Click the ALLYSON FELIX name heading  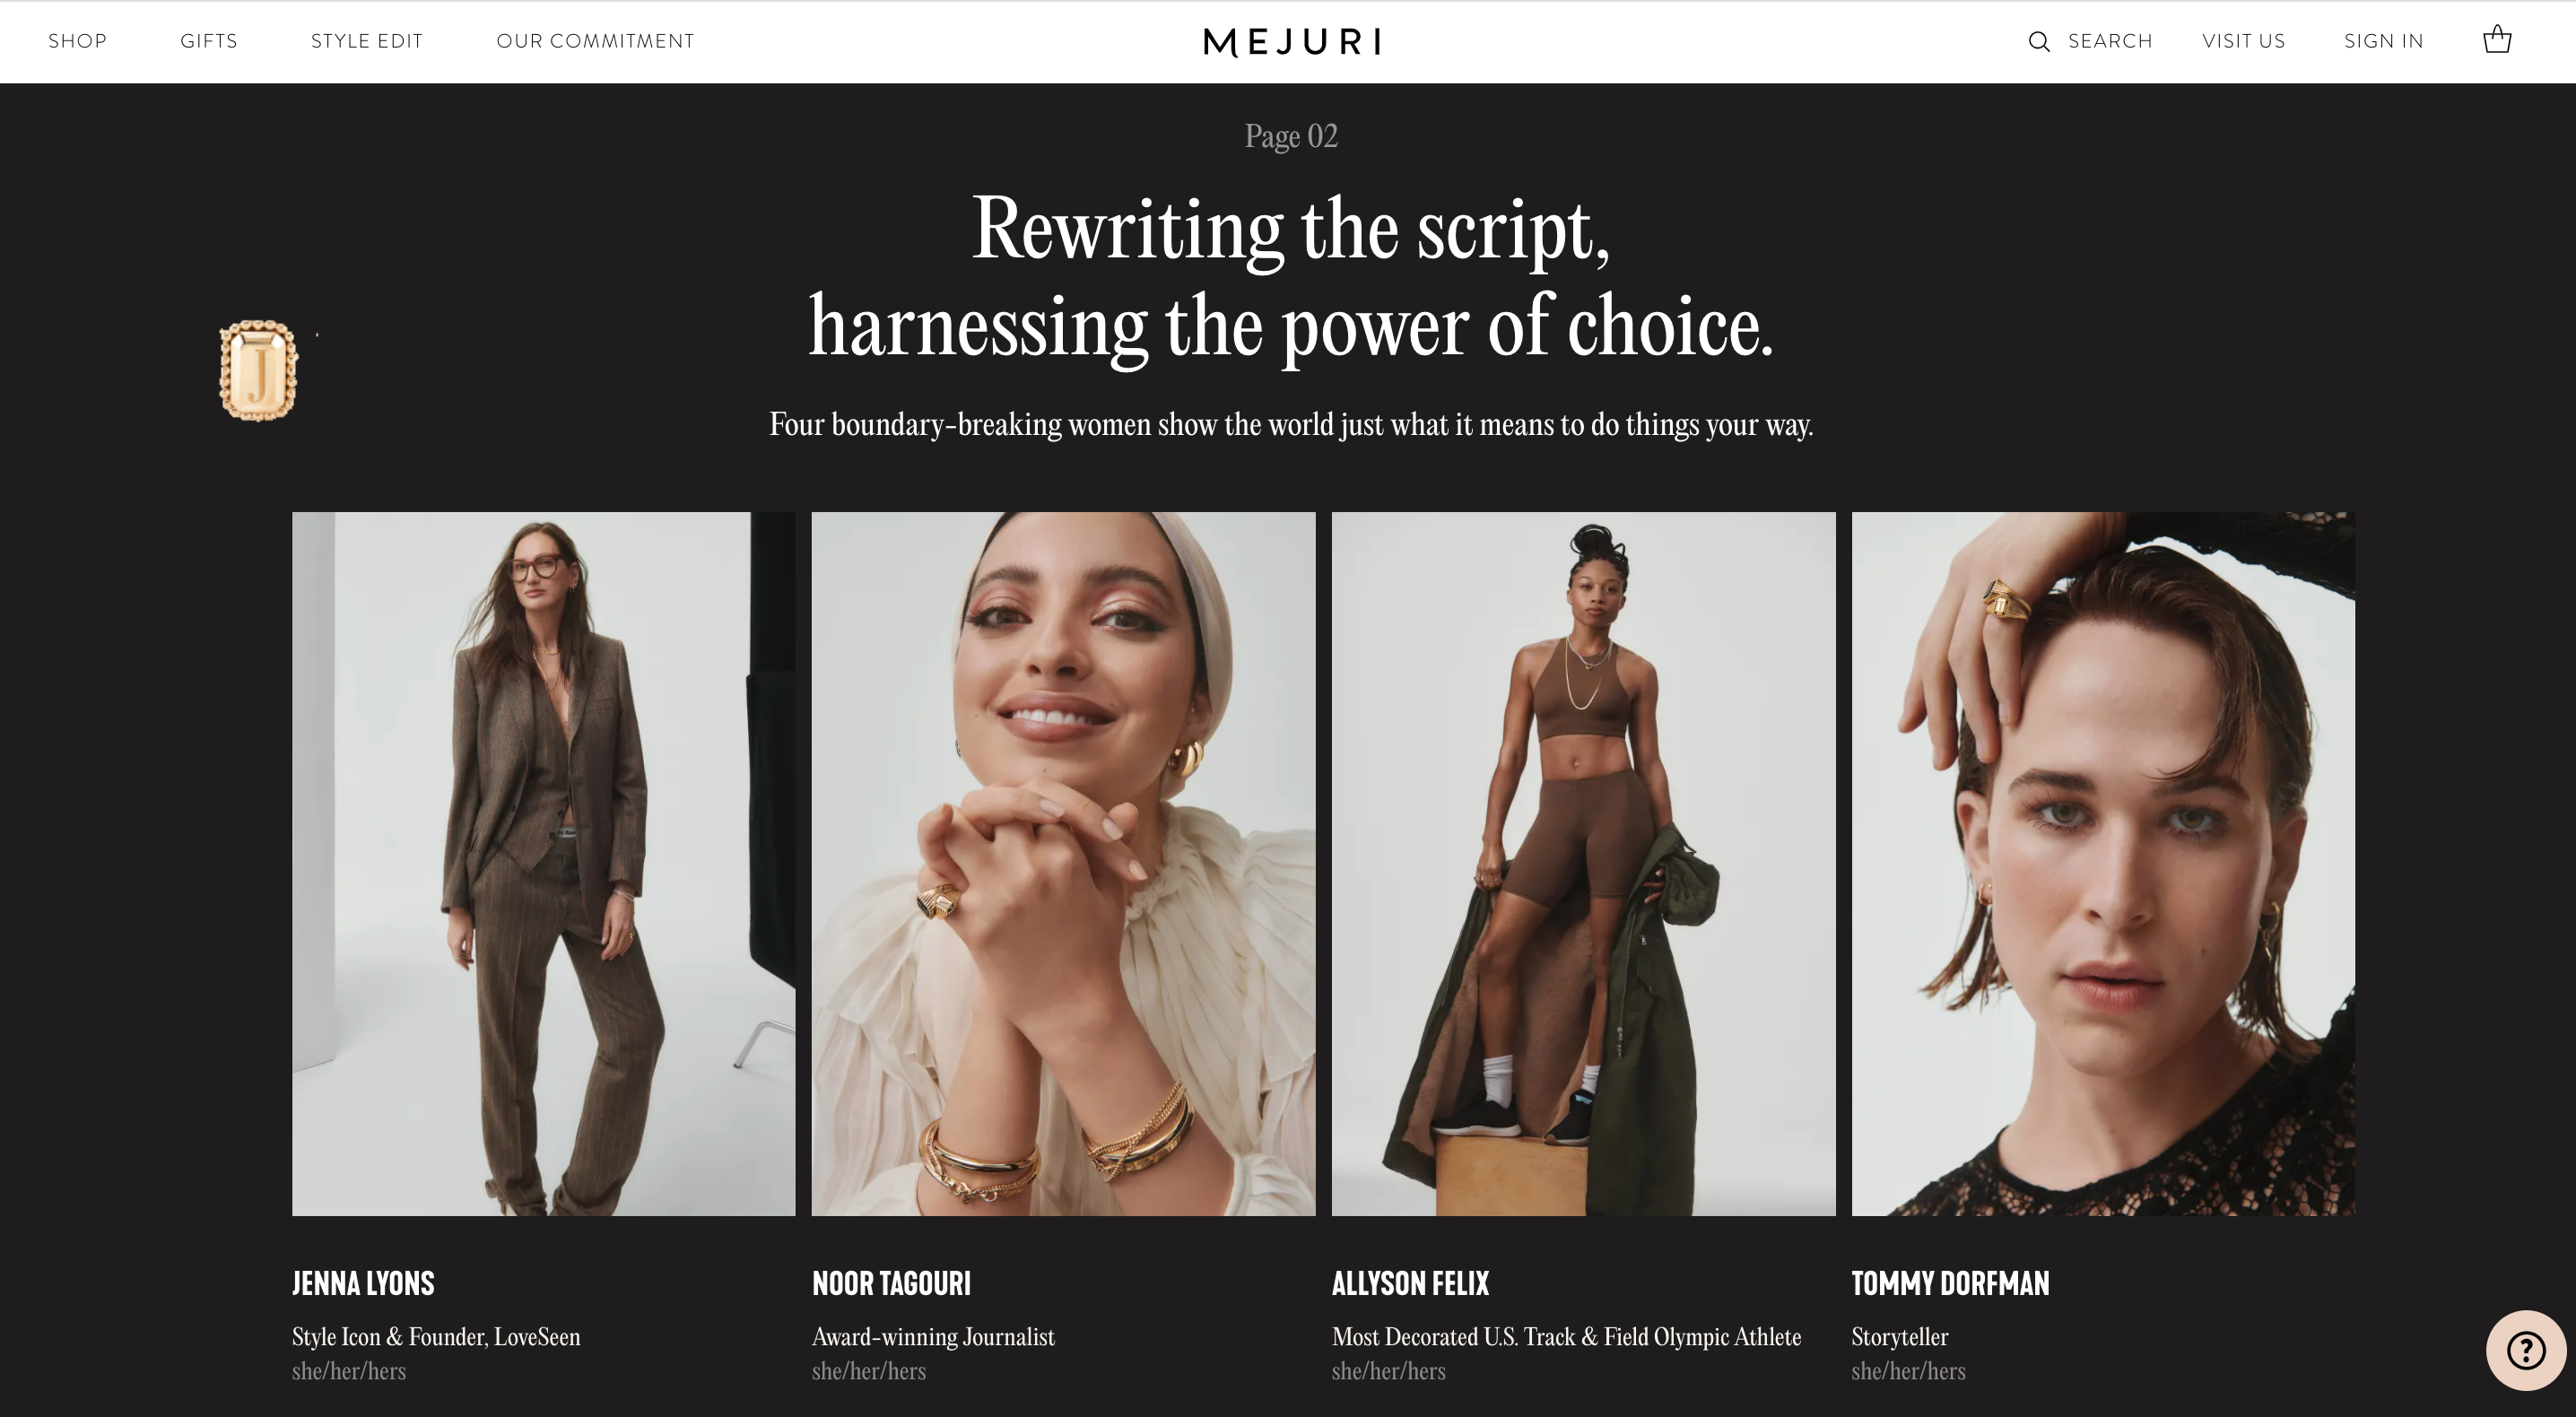1410,1283
